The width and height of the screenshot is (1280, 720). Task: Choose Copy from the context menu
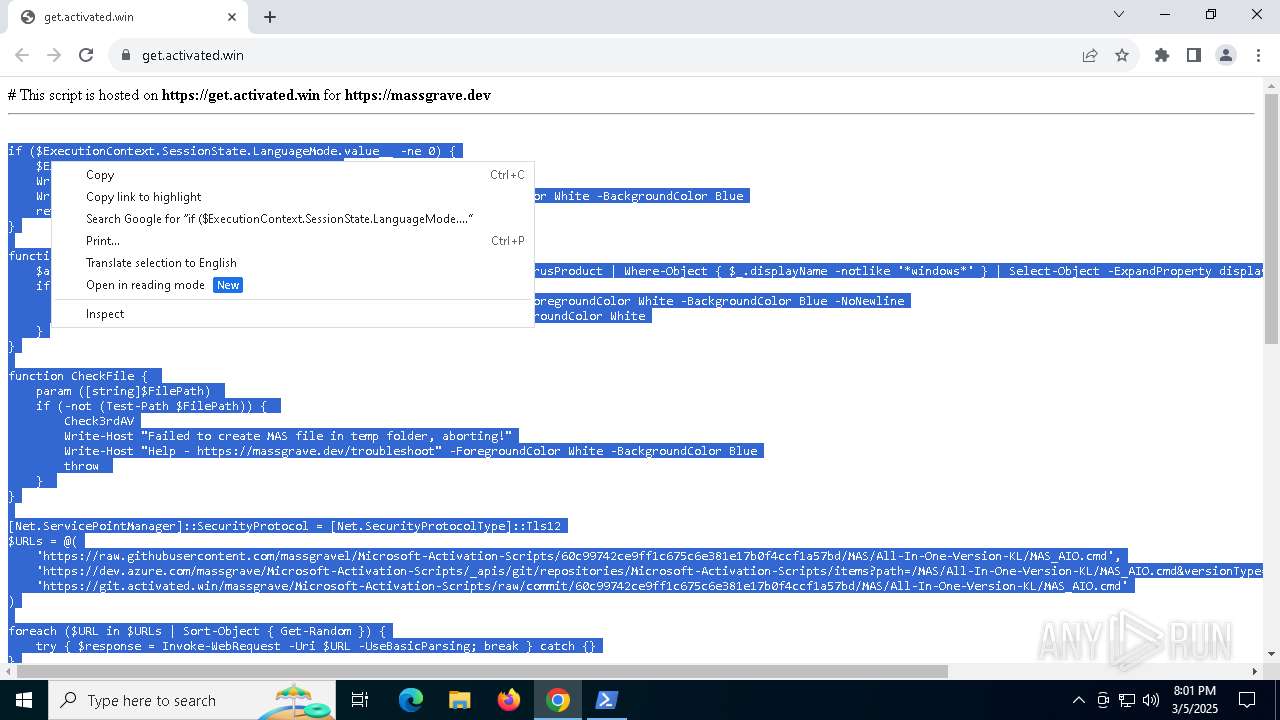pyautogui.click(x=292, y=175)
